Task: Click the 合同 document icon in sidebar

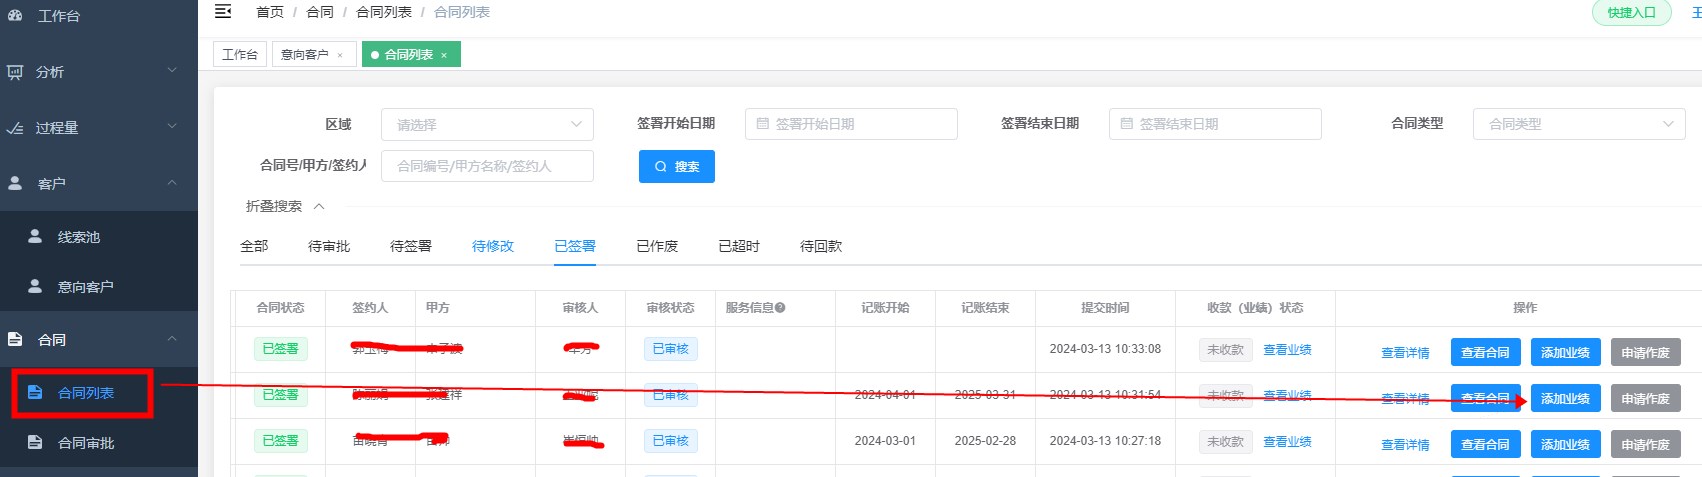Action: click(15, 339)
